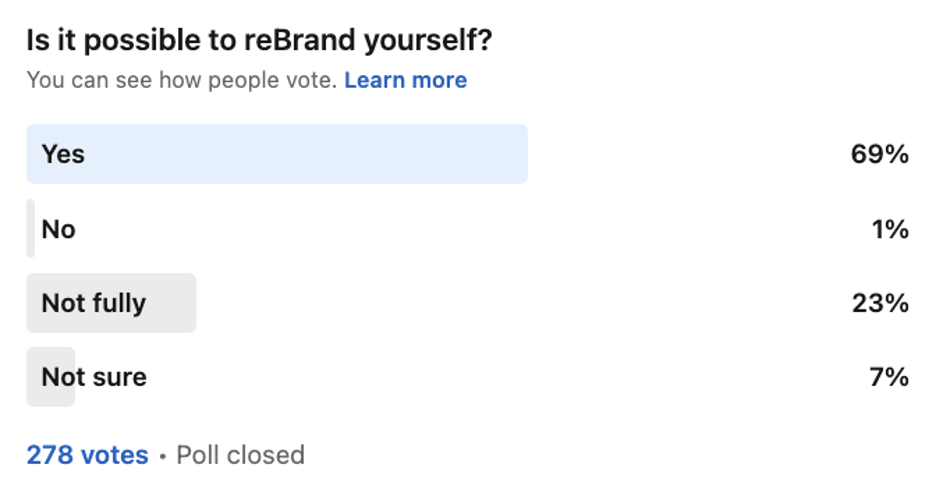Click the Poll closed status text
Viewport: 936px width, 482px height.
click(x=241, y=455)
